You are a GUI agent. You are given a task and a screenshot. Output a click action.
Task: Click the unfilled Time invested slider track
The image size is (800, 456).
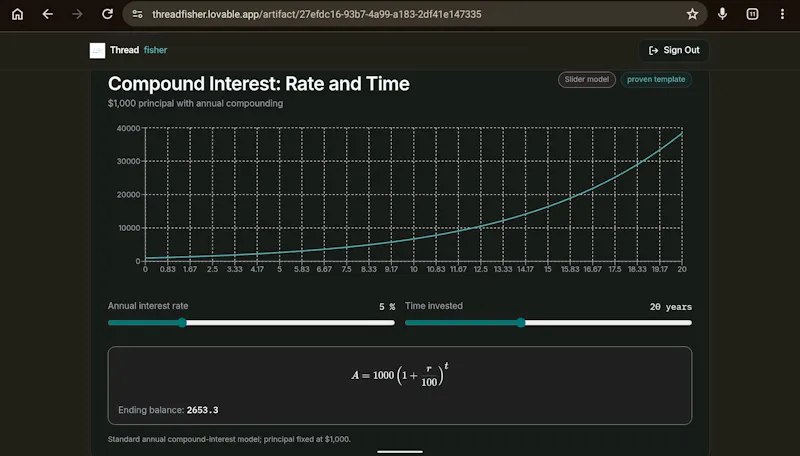coord(608,323)
